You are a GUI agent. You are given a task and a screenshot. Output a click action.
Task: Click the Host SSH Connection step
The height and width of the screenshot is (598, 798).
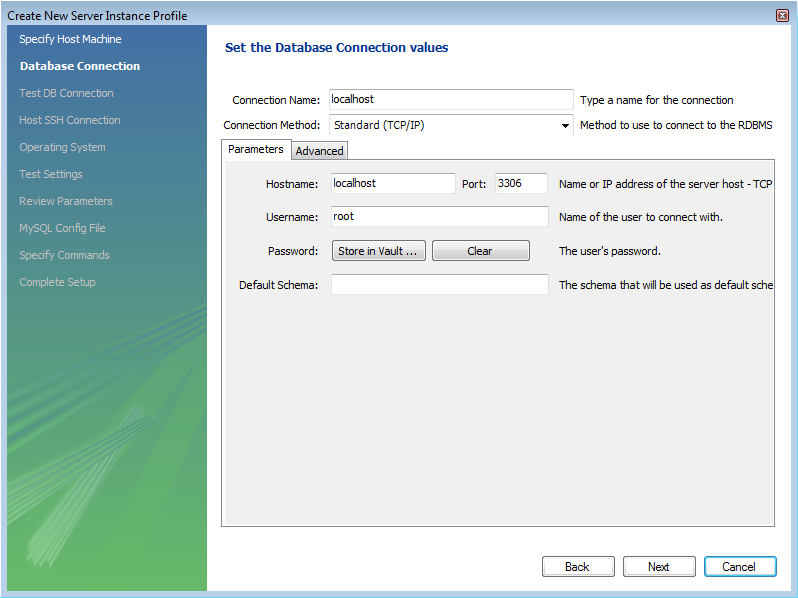[x=70, y=120]
